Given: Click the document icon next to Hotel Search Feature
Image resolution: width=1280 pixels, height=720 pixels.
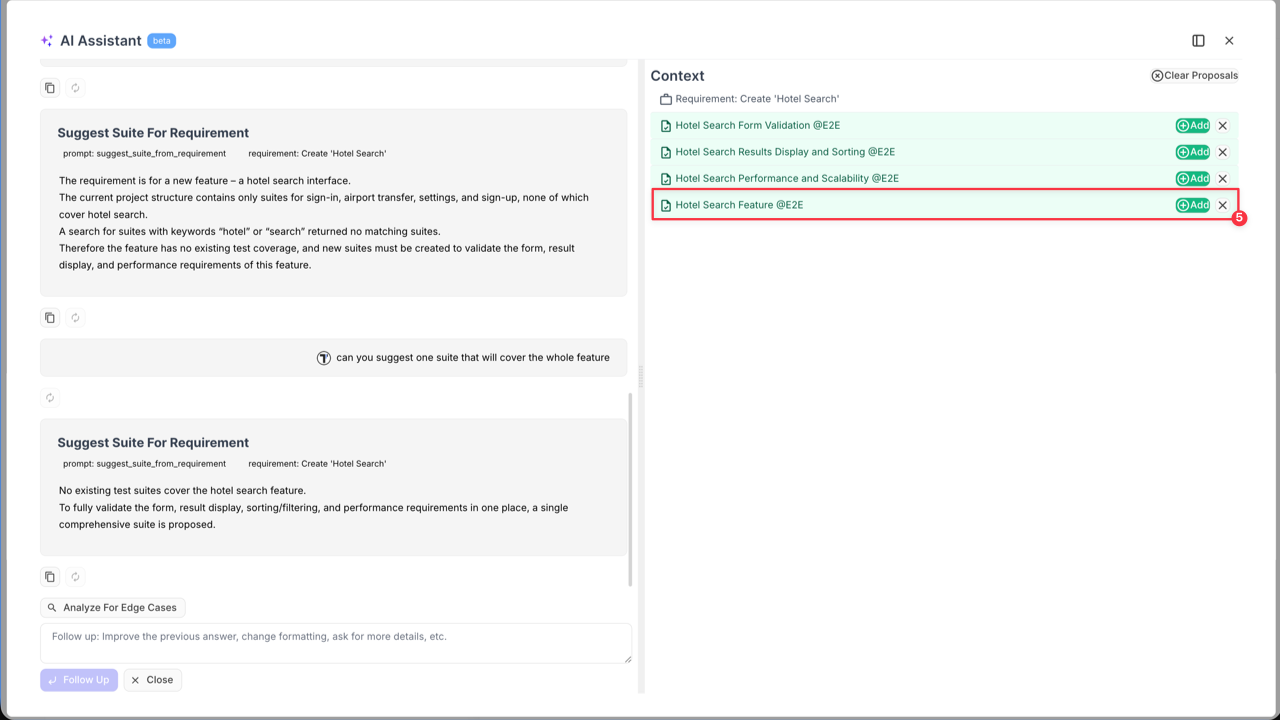Looking at the screenshot, I should 665,204.
